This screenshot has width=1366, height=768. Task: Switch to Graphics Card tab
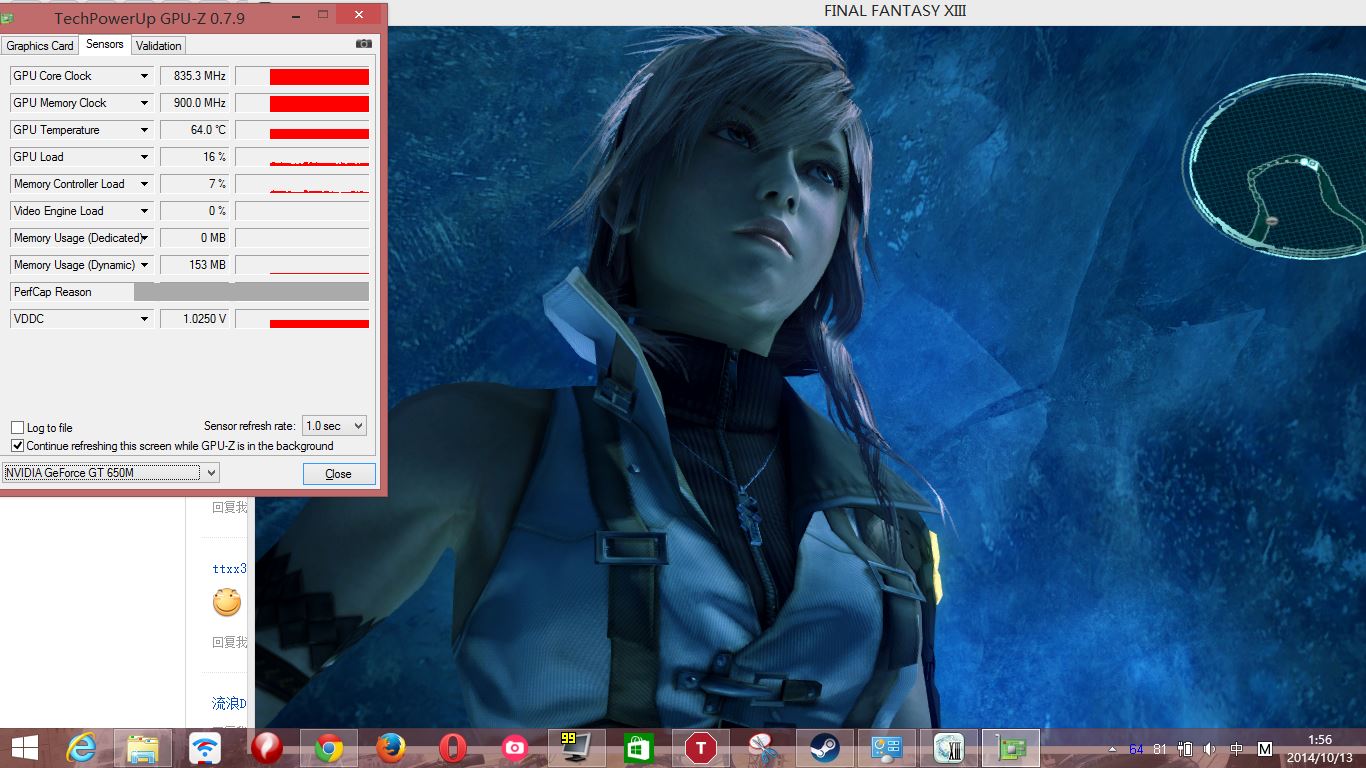point(40,46)
